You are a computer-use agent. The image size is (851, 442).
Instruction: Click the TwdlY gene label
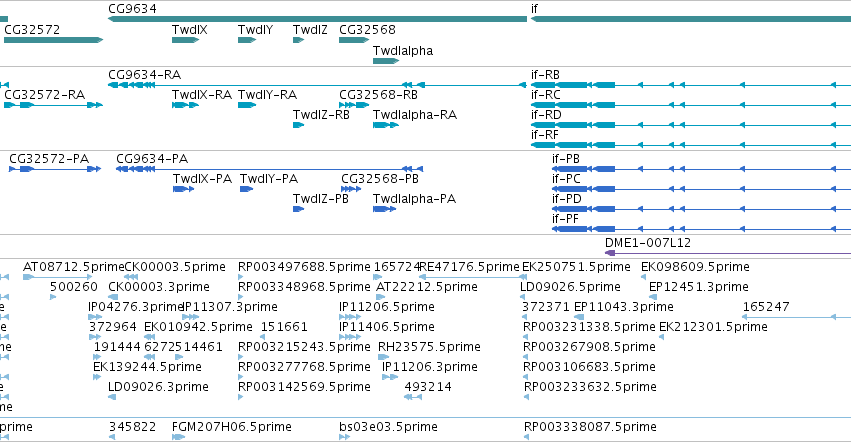(255, 30)
